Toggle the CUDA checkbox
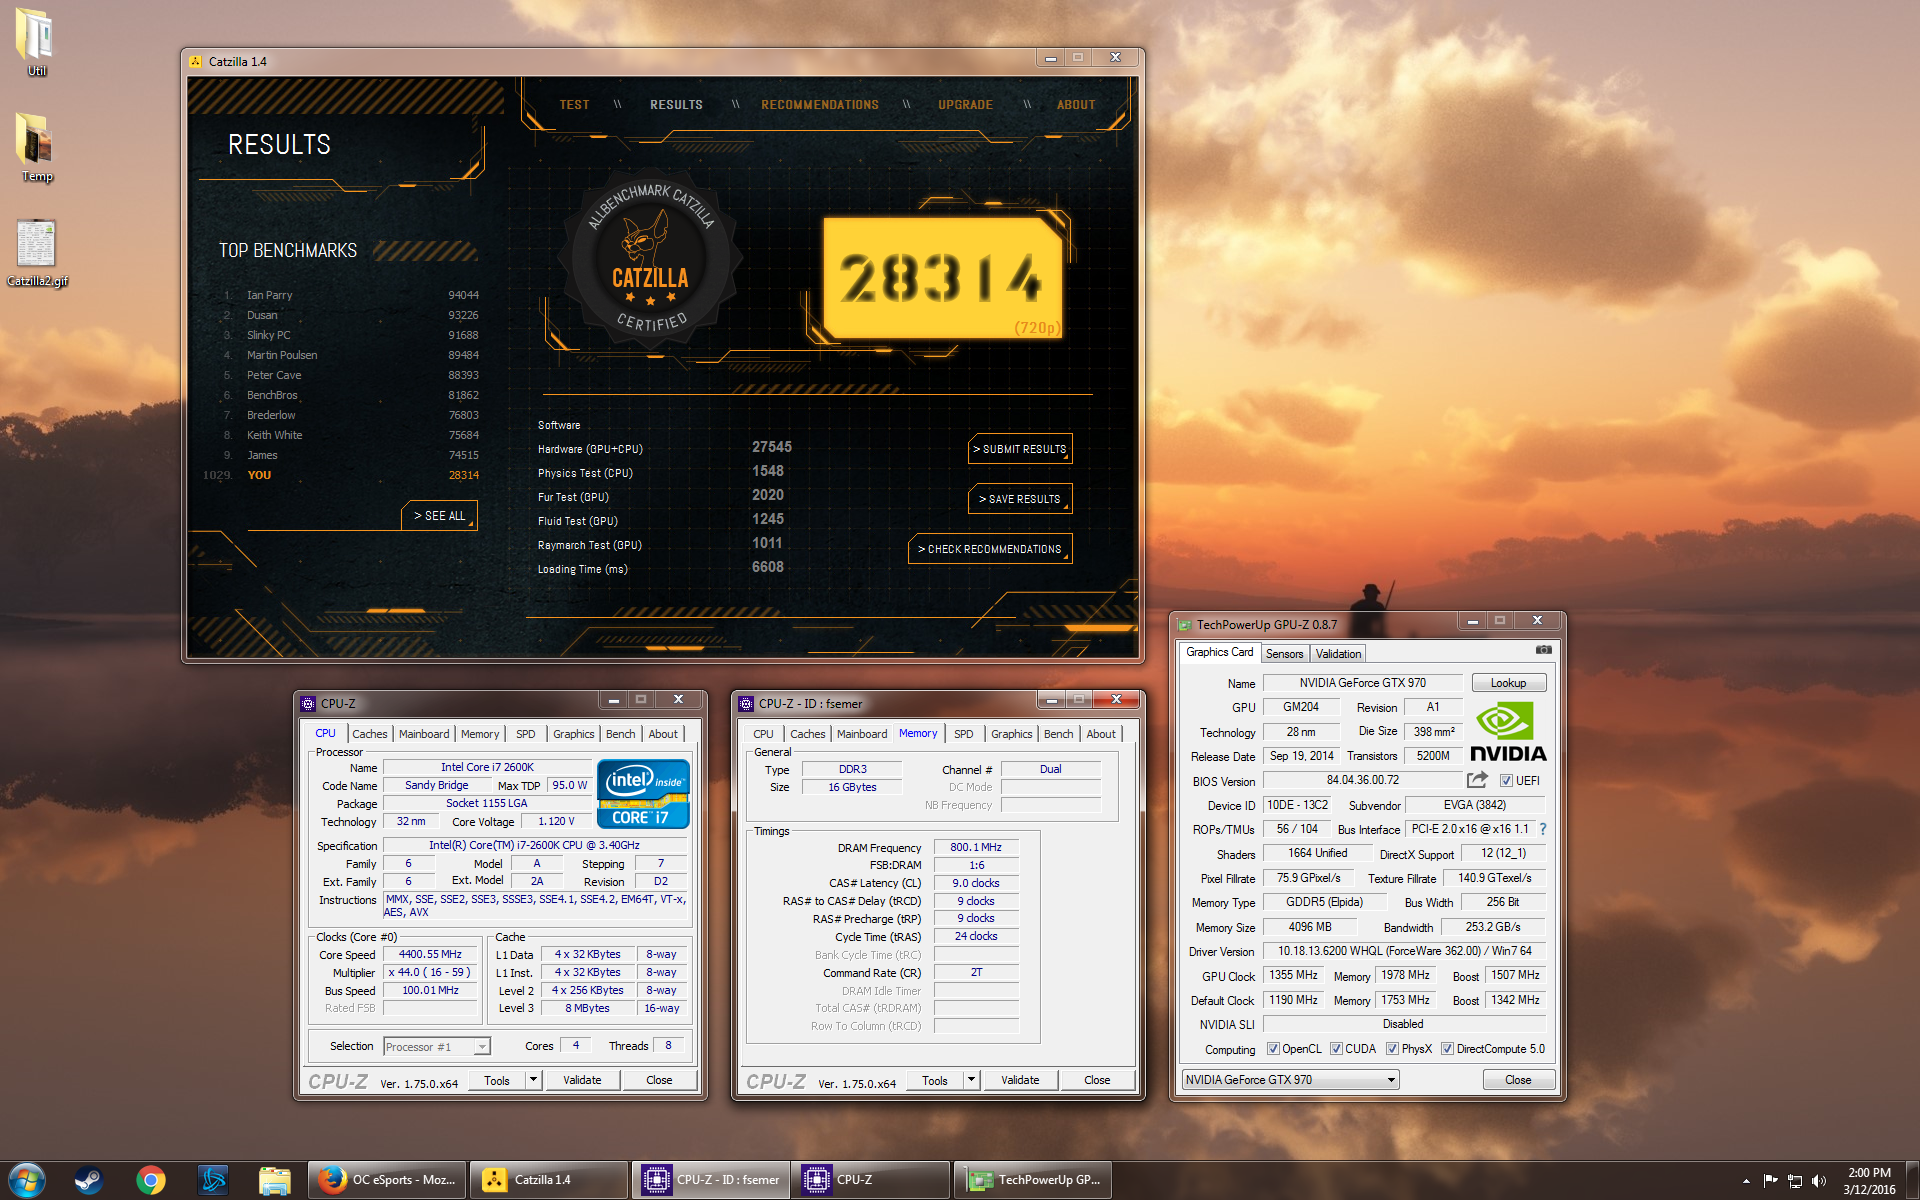The image size is (1920, 1200). pos(1336,1049)
